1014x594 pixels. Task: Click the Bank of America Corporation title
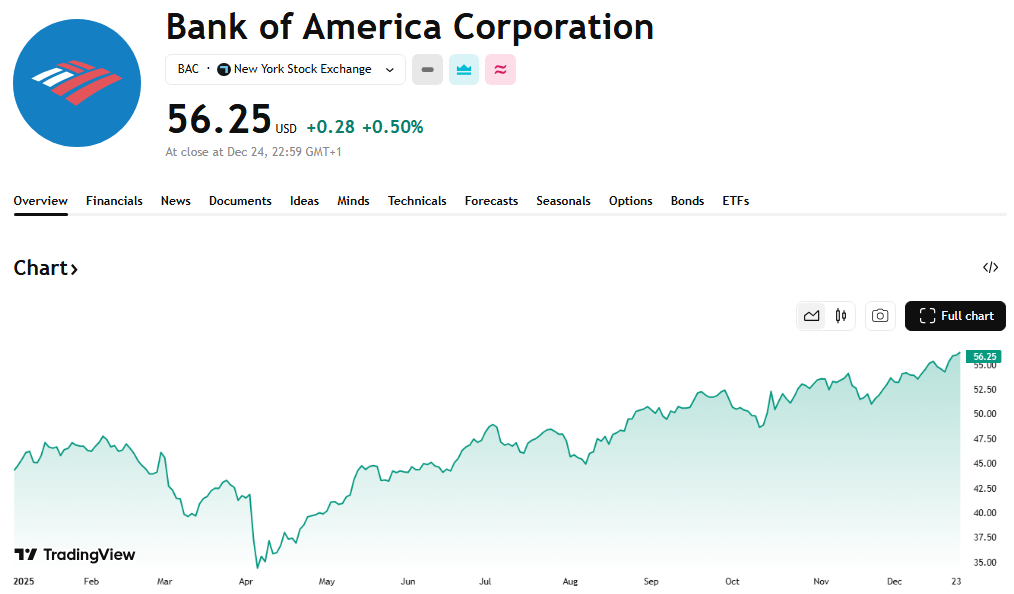pyautogui.click(x=410, y=26)
